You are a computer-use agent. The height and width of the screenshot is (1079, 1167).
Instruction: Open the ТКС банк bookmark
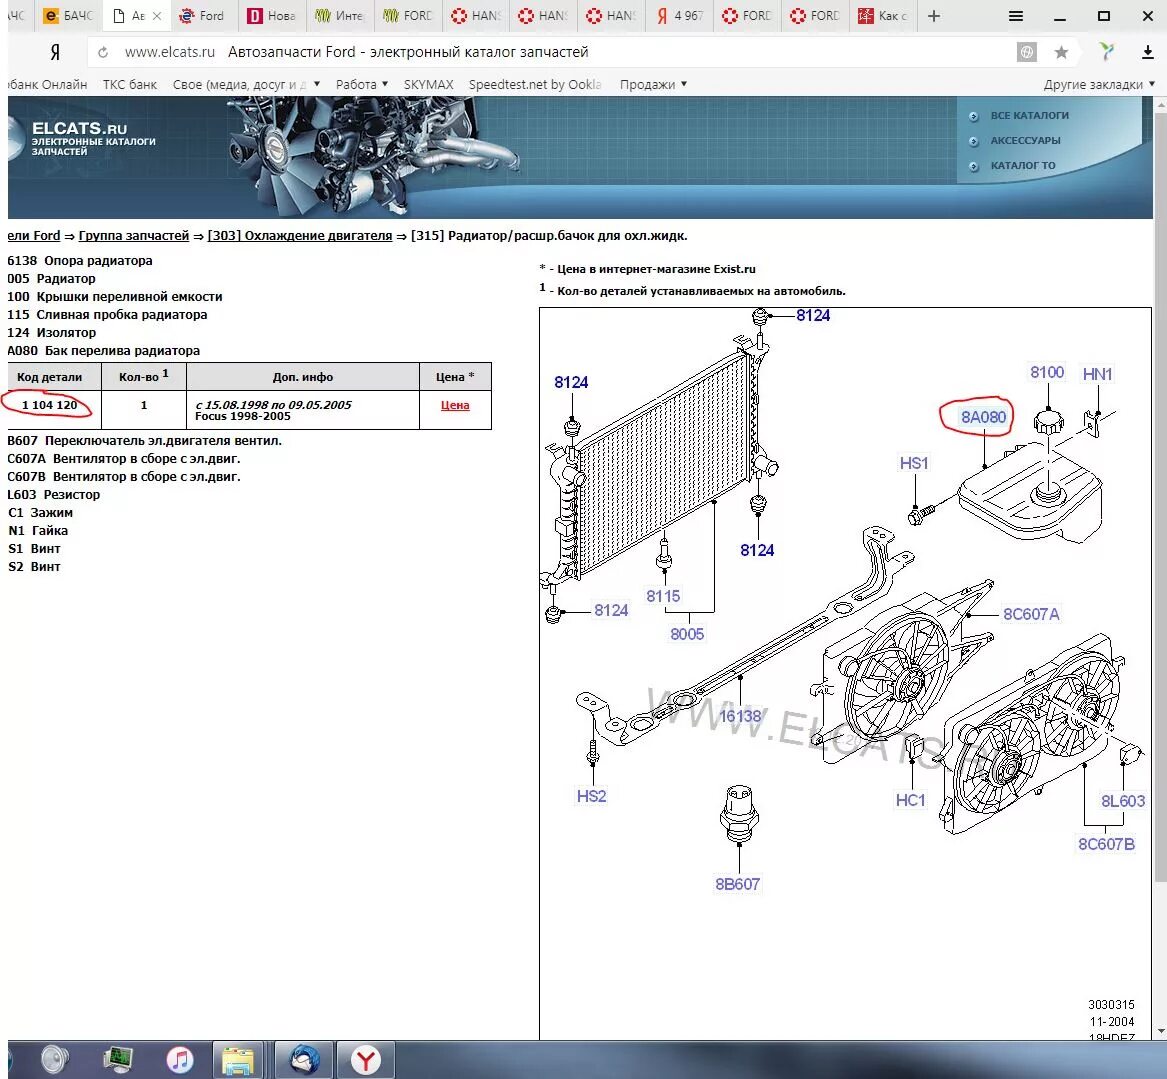point(130,85)
